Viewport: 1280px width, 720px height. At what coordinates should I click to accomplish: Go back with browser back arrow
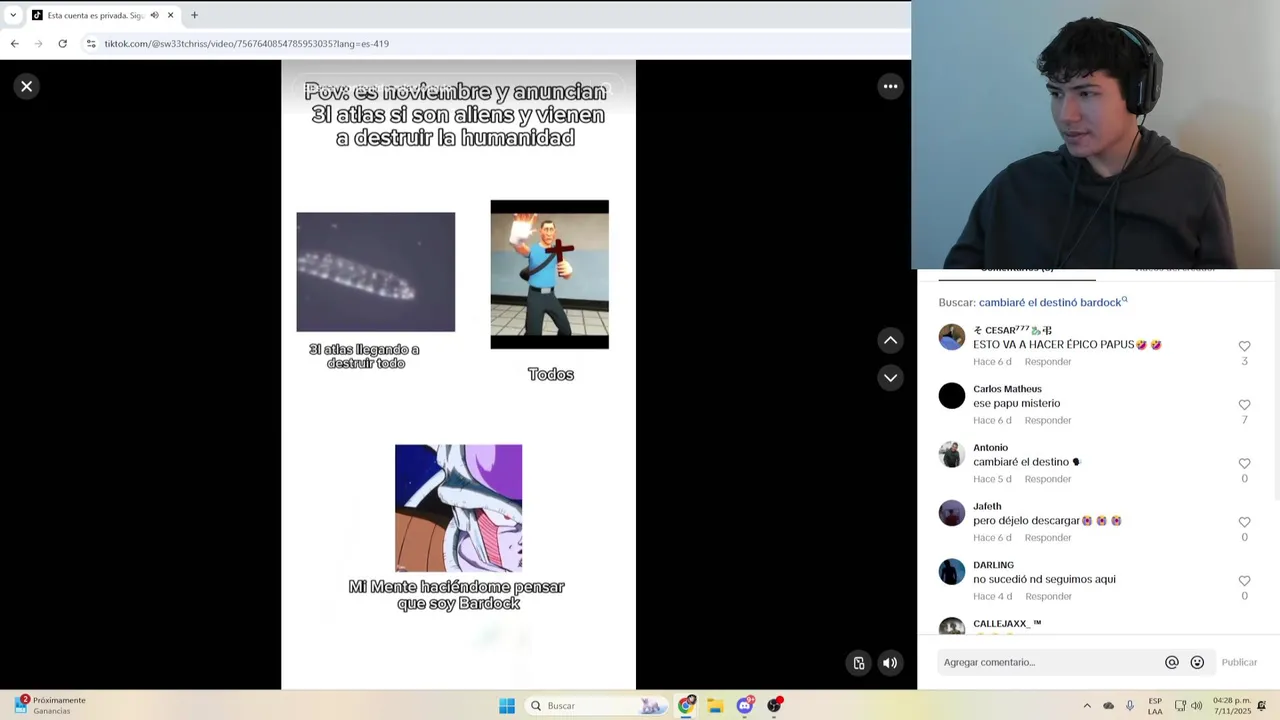click(x=14, y=44)
